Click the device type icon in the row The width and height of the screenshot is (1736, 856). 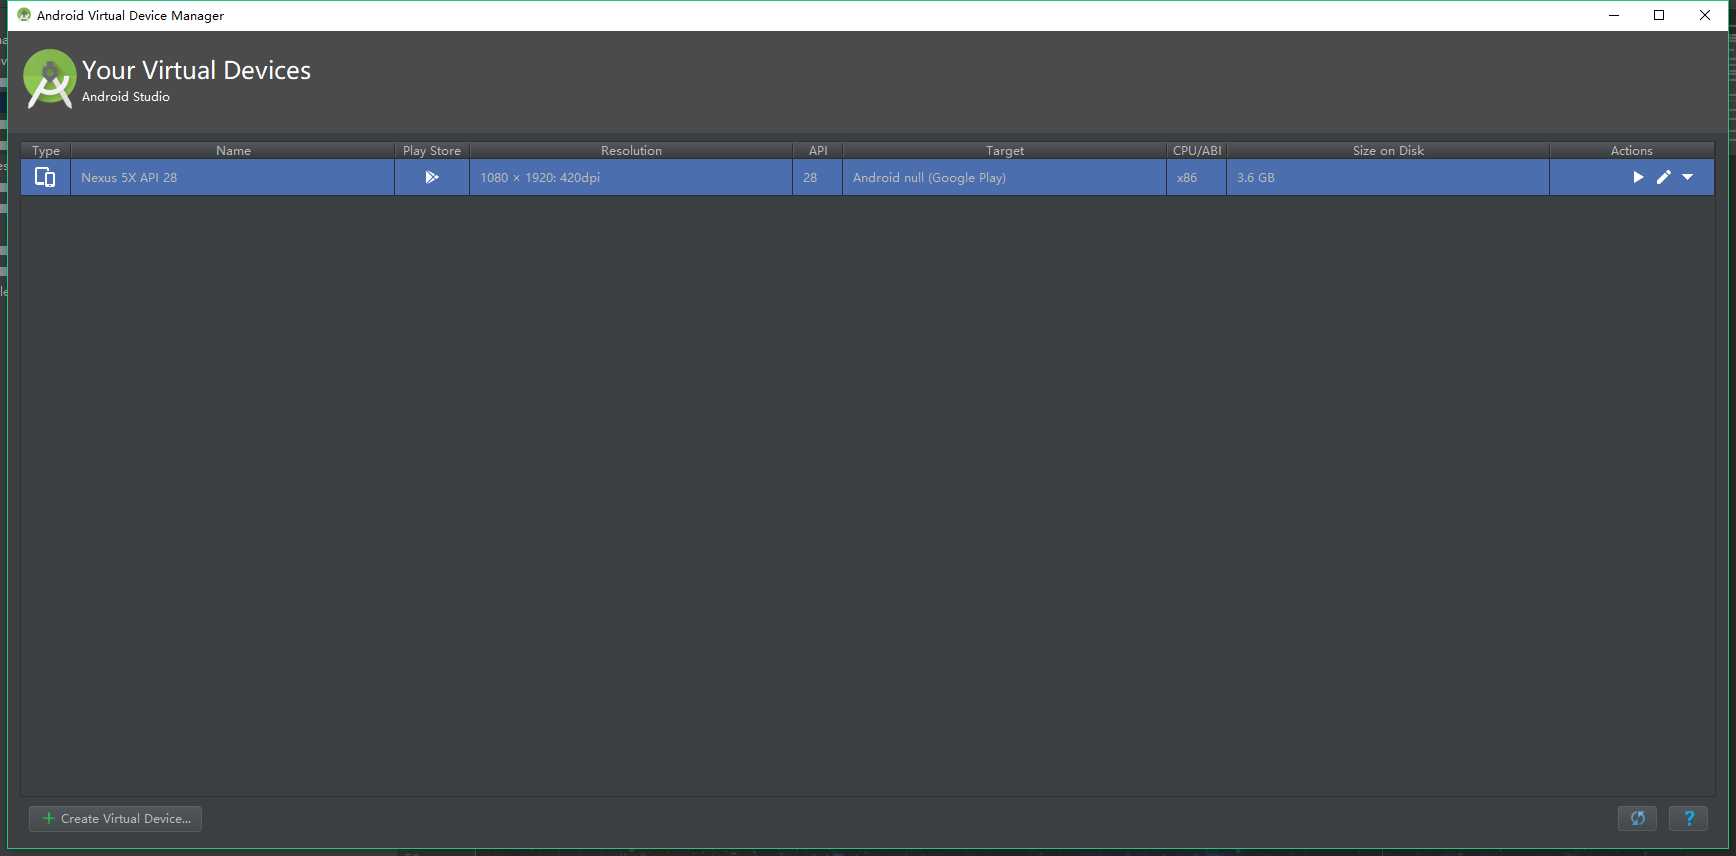tap(45, 177)
